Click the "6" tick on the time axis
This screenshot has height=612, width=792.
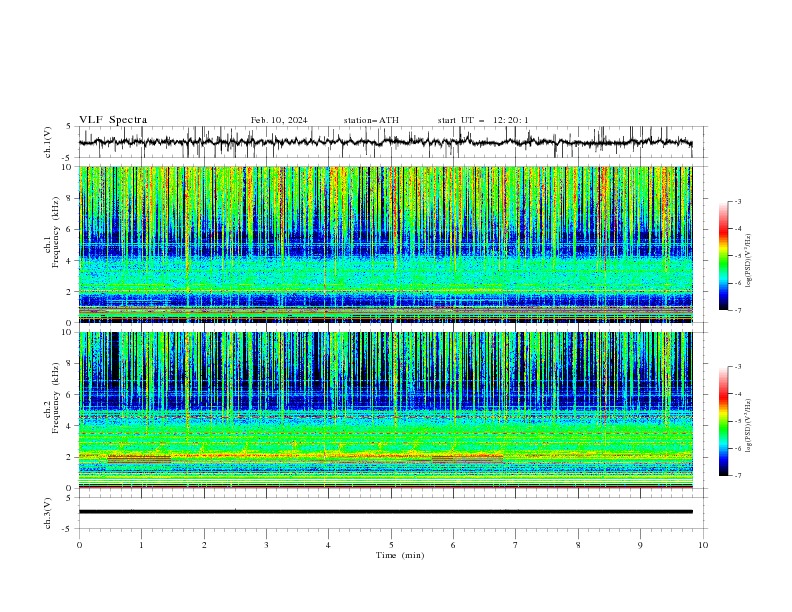(x=453, y=545)
